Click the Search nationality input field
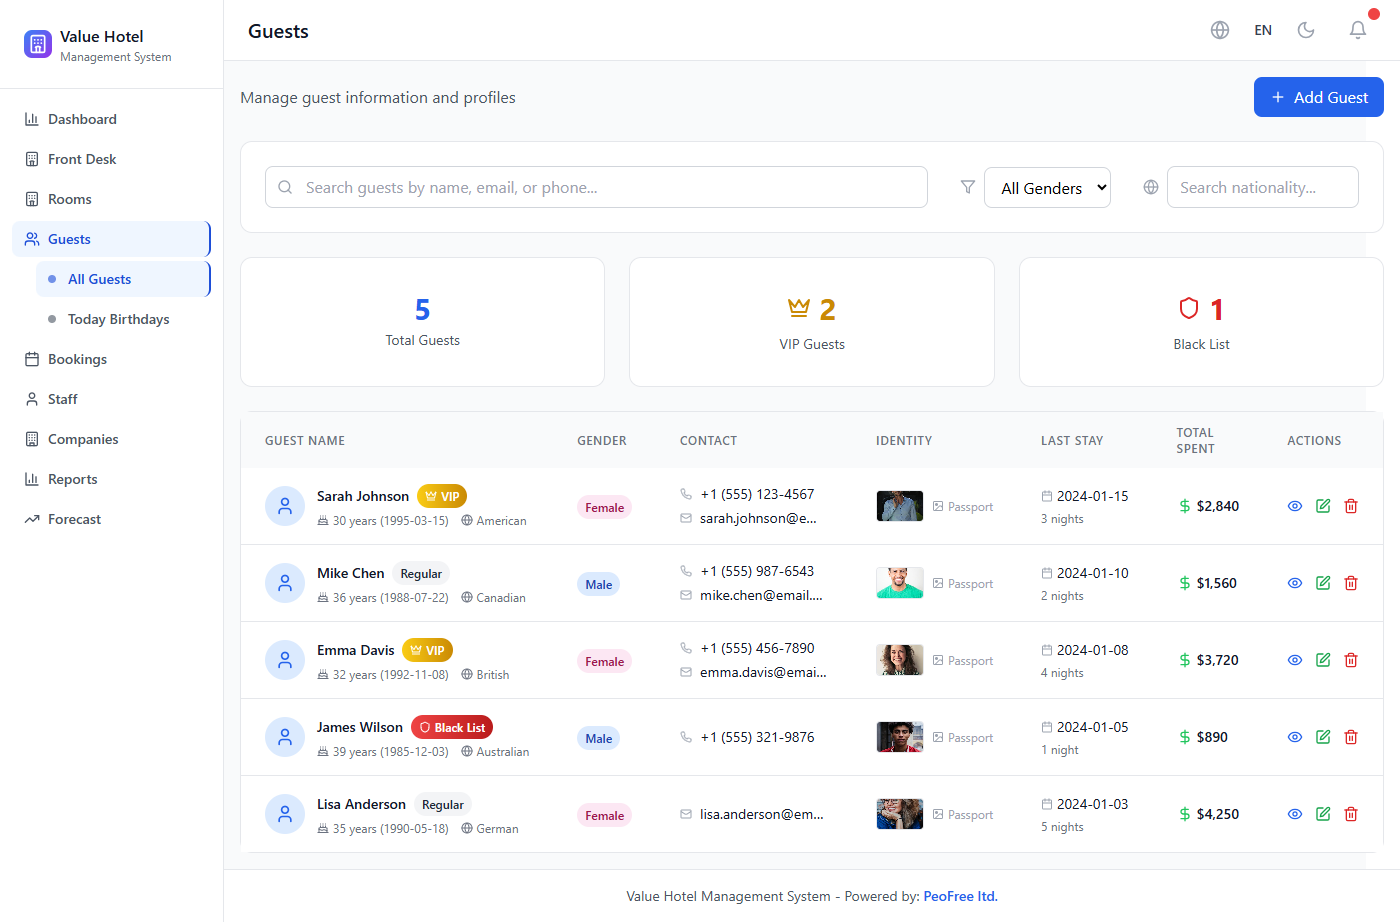1400x922 pixels. (1262, 188)
